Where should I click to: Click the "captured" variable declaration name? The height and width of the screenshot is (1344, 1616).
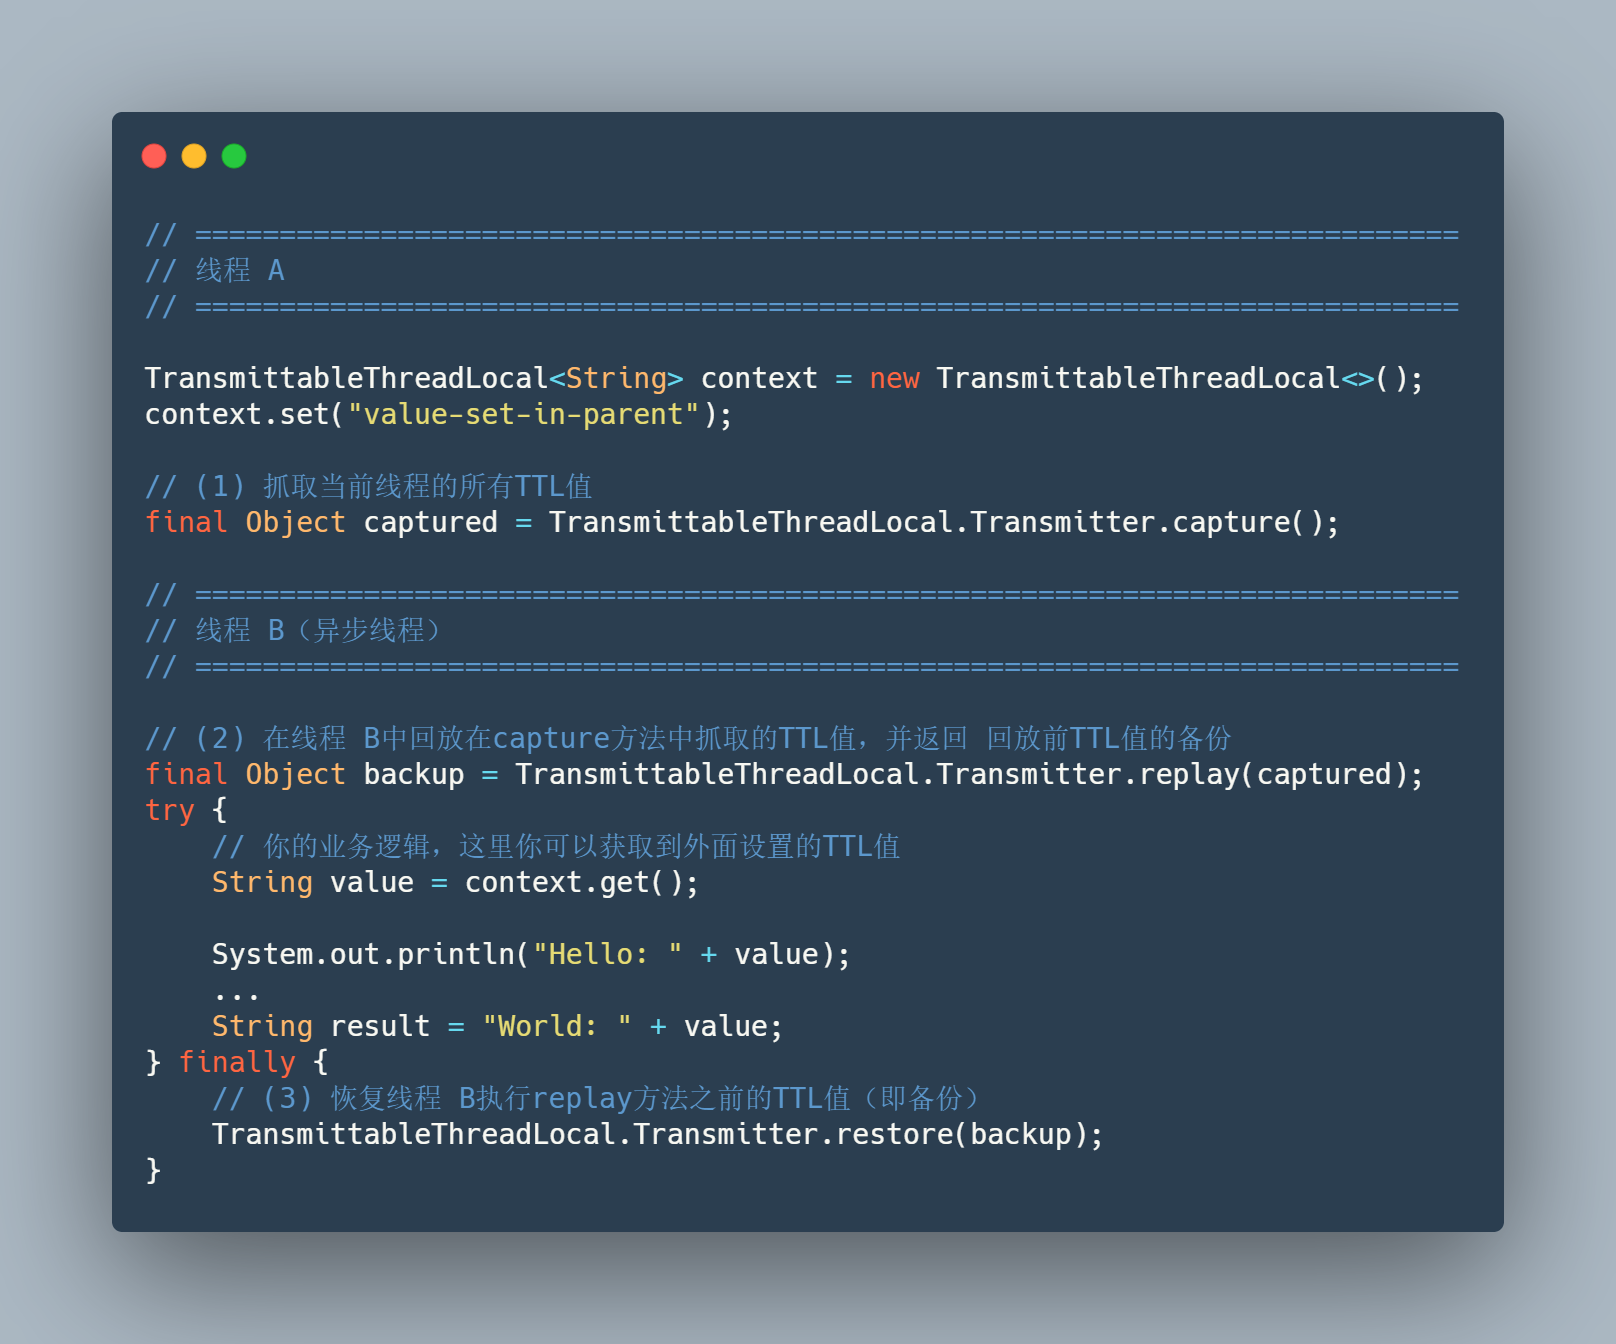pos(430,522)
